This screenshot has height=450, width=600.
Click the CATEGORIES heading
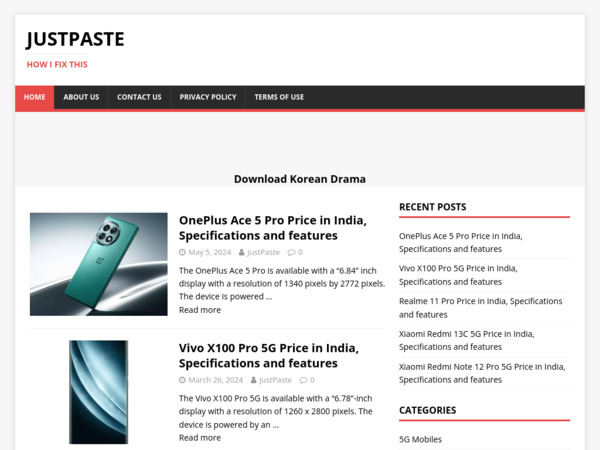[x=427, y=410]
